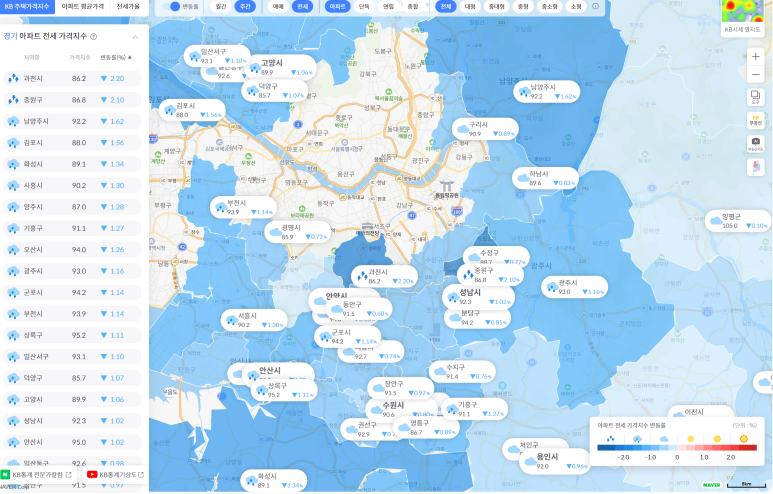Select the 대형 size filter
773x494 pixels.
pyautogui.click(x=470, y=6)
